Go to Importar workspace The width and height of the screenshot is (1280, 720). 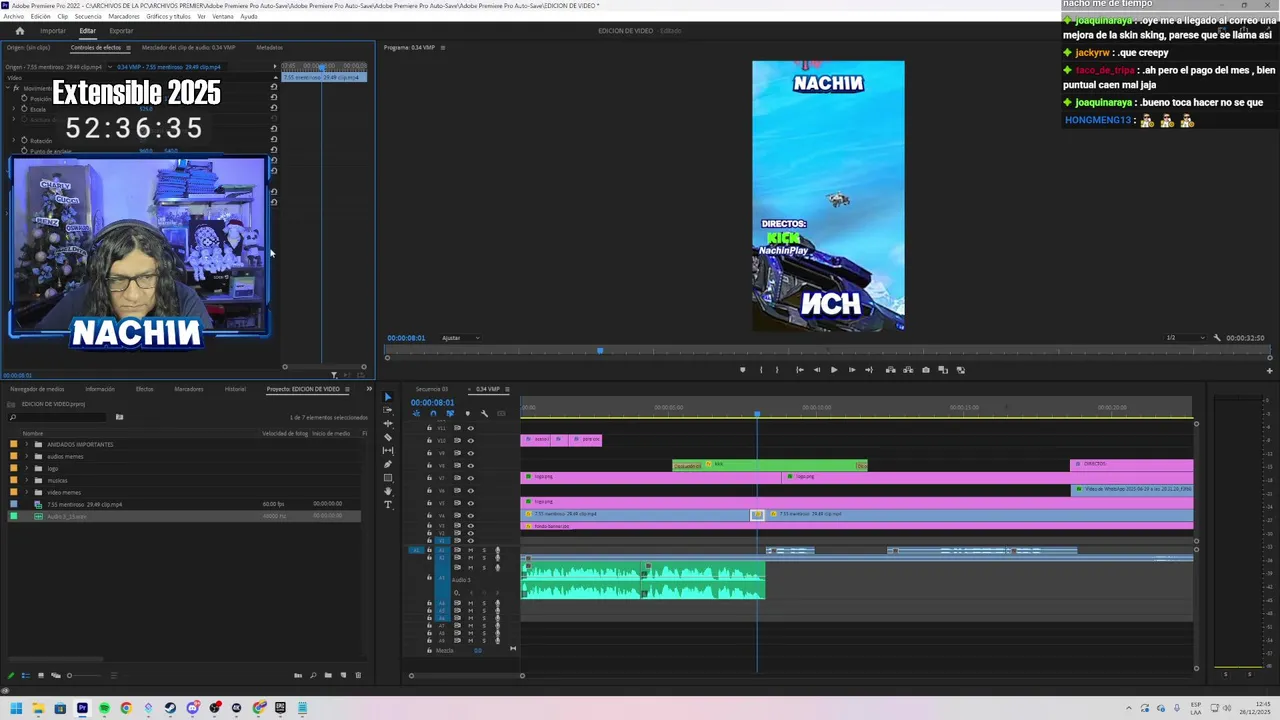tap(53, 31)
